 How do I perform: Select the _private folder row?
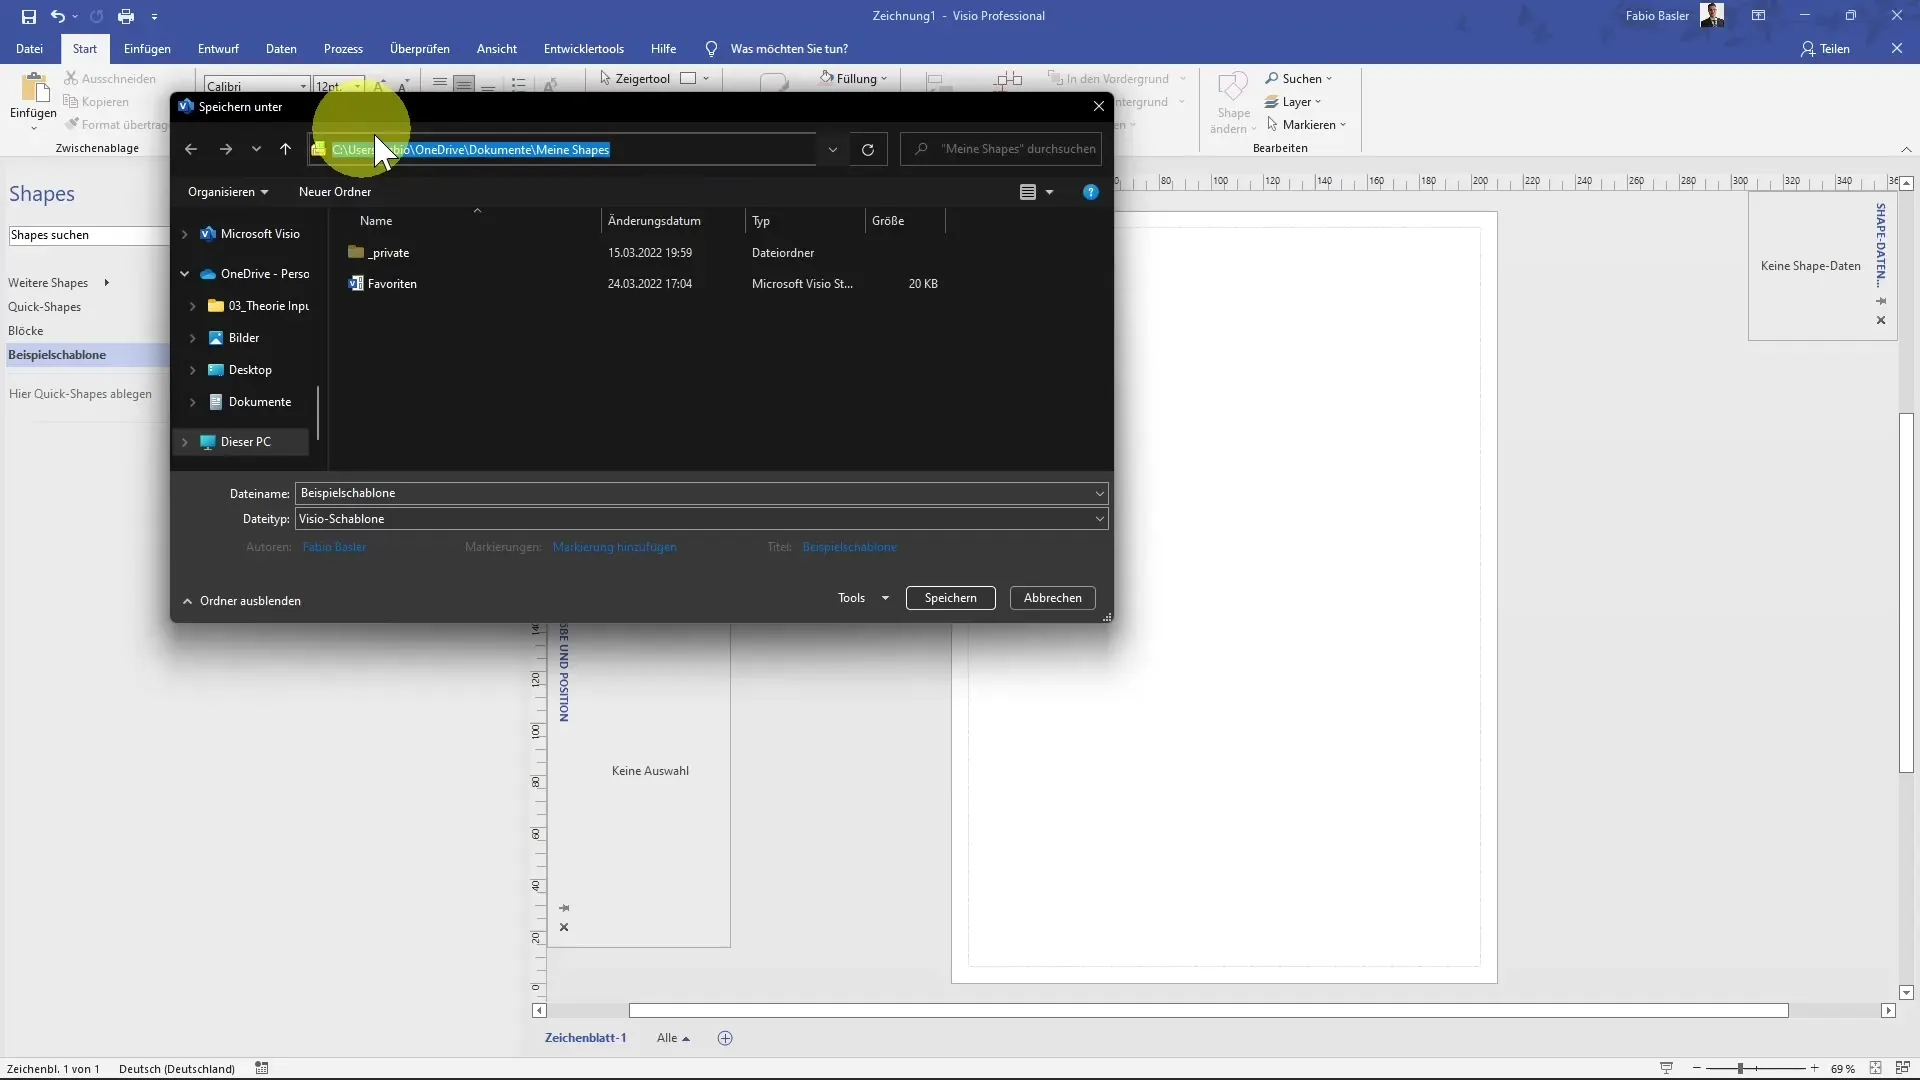click(645, 253)
